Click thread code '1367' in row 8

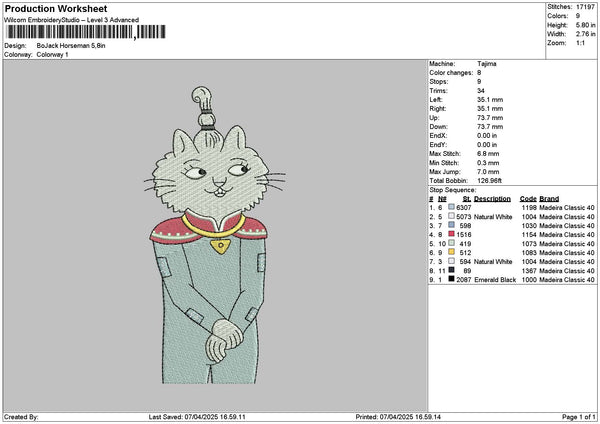[529, 271]
